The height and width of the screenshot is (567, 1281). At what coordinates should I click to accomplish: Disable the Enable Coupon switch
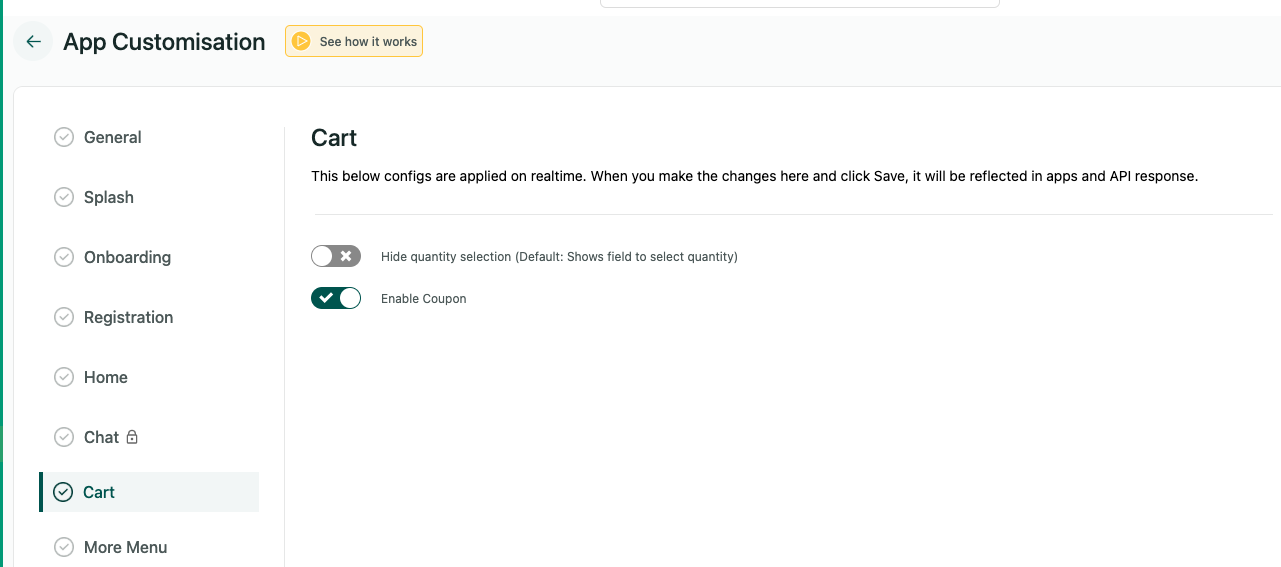tap(336, 298)
